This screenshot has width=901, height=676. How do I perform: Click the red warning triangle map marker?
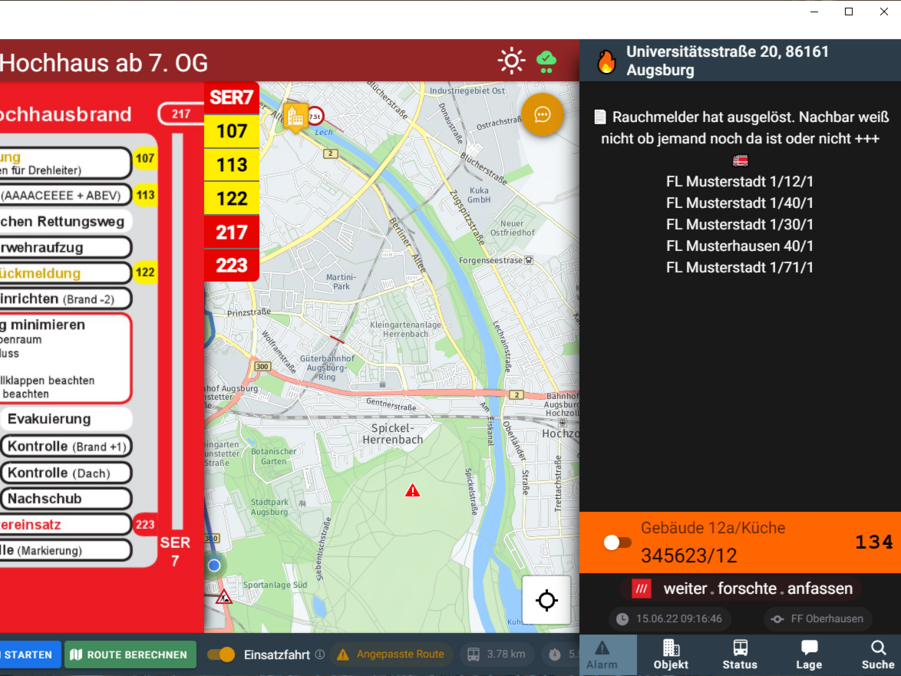click(412, 491)
